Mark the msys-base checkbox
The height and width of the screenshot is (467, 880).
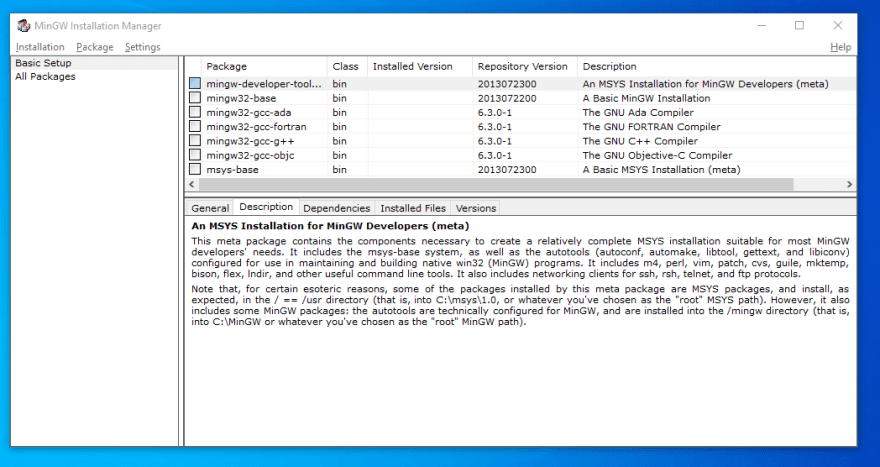tap(195, 169)
